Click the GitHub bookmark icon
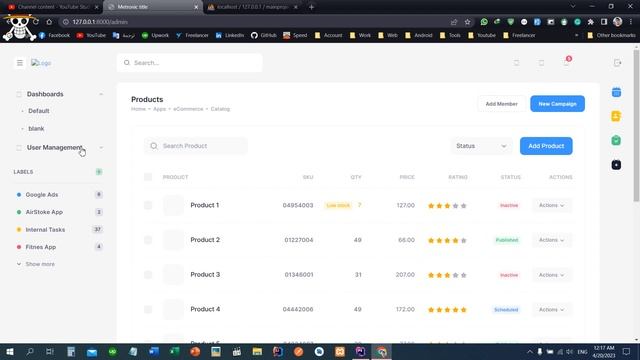Screen dimensions: 640x360 pyautogui.click(x=254, y=36)
